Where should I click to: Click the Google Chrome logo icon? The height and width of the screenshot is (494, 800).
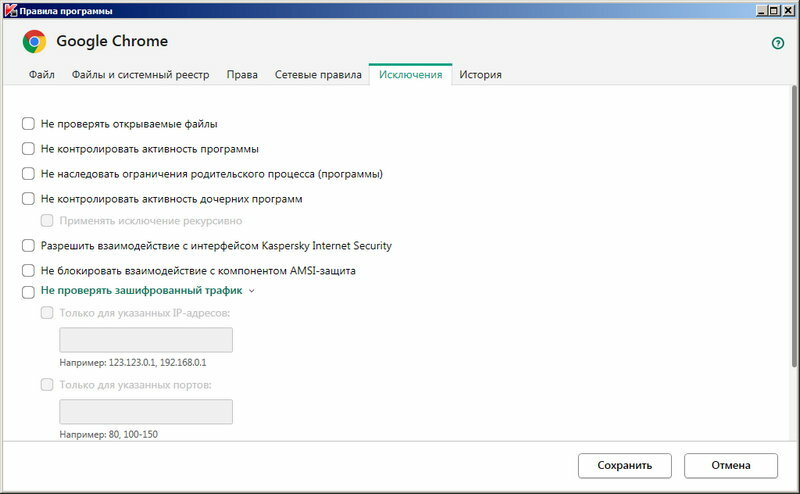(x=34, y=41)
